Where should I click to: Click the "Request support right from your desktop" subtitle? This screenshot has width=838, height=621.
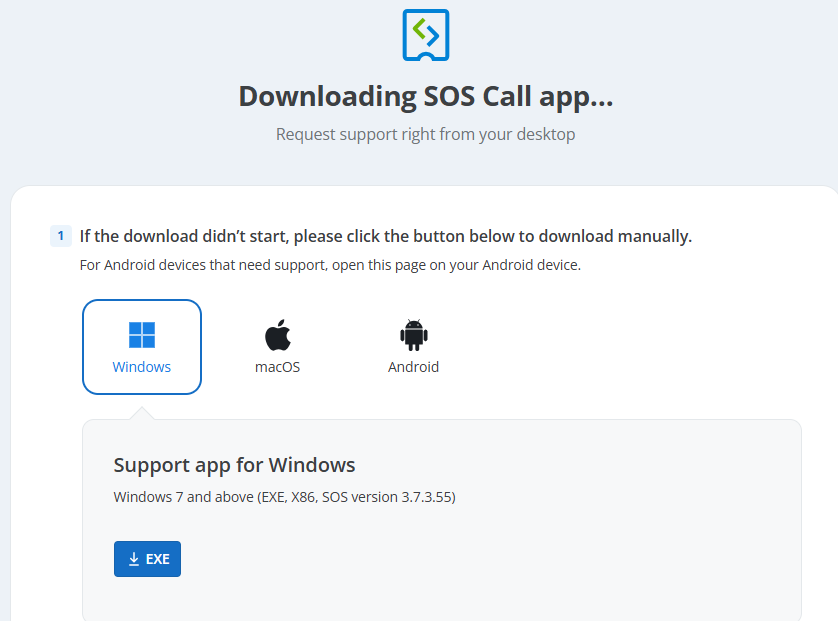[425, 134]
